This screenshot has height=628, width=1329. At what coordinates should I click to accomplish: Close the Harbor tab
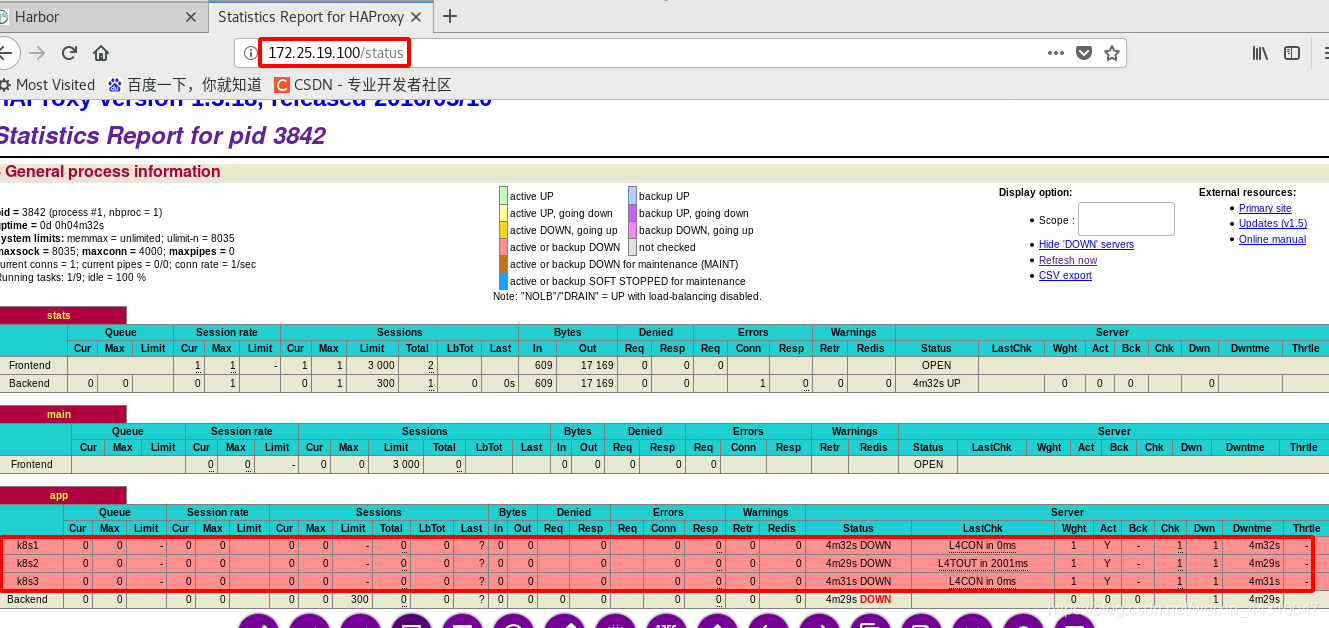point(191,17)
